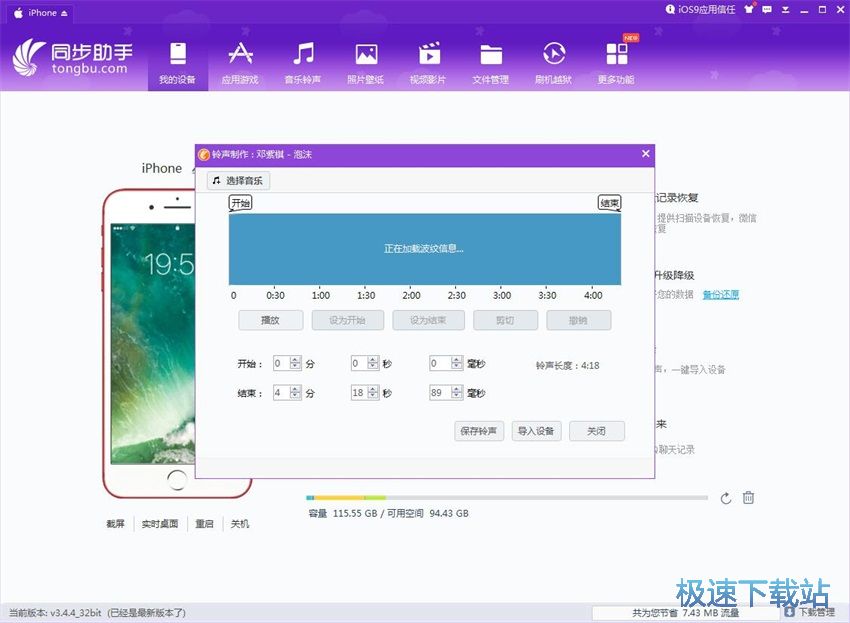This screenshot has width=850, height=623.
Task: Click the start minutes input field
Action: coord(281,363)
